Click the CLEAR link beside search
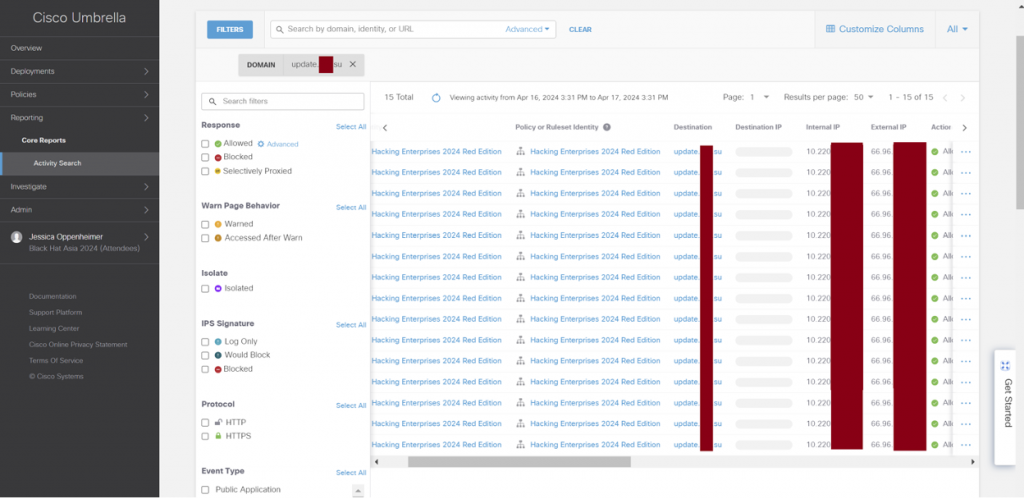This screenshot has width=1024, height=499. pyautogui.click(x=580, y=30)
